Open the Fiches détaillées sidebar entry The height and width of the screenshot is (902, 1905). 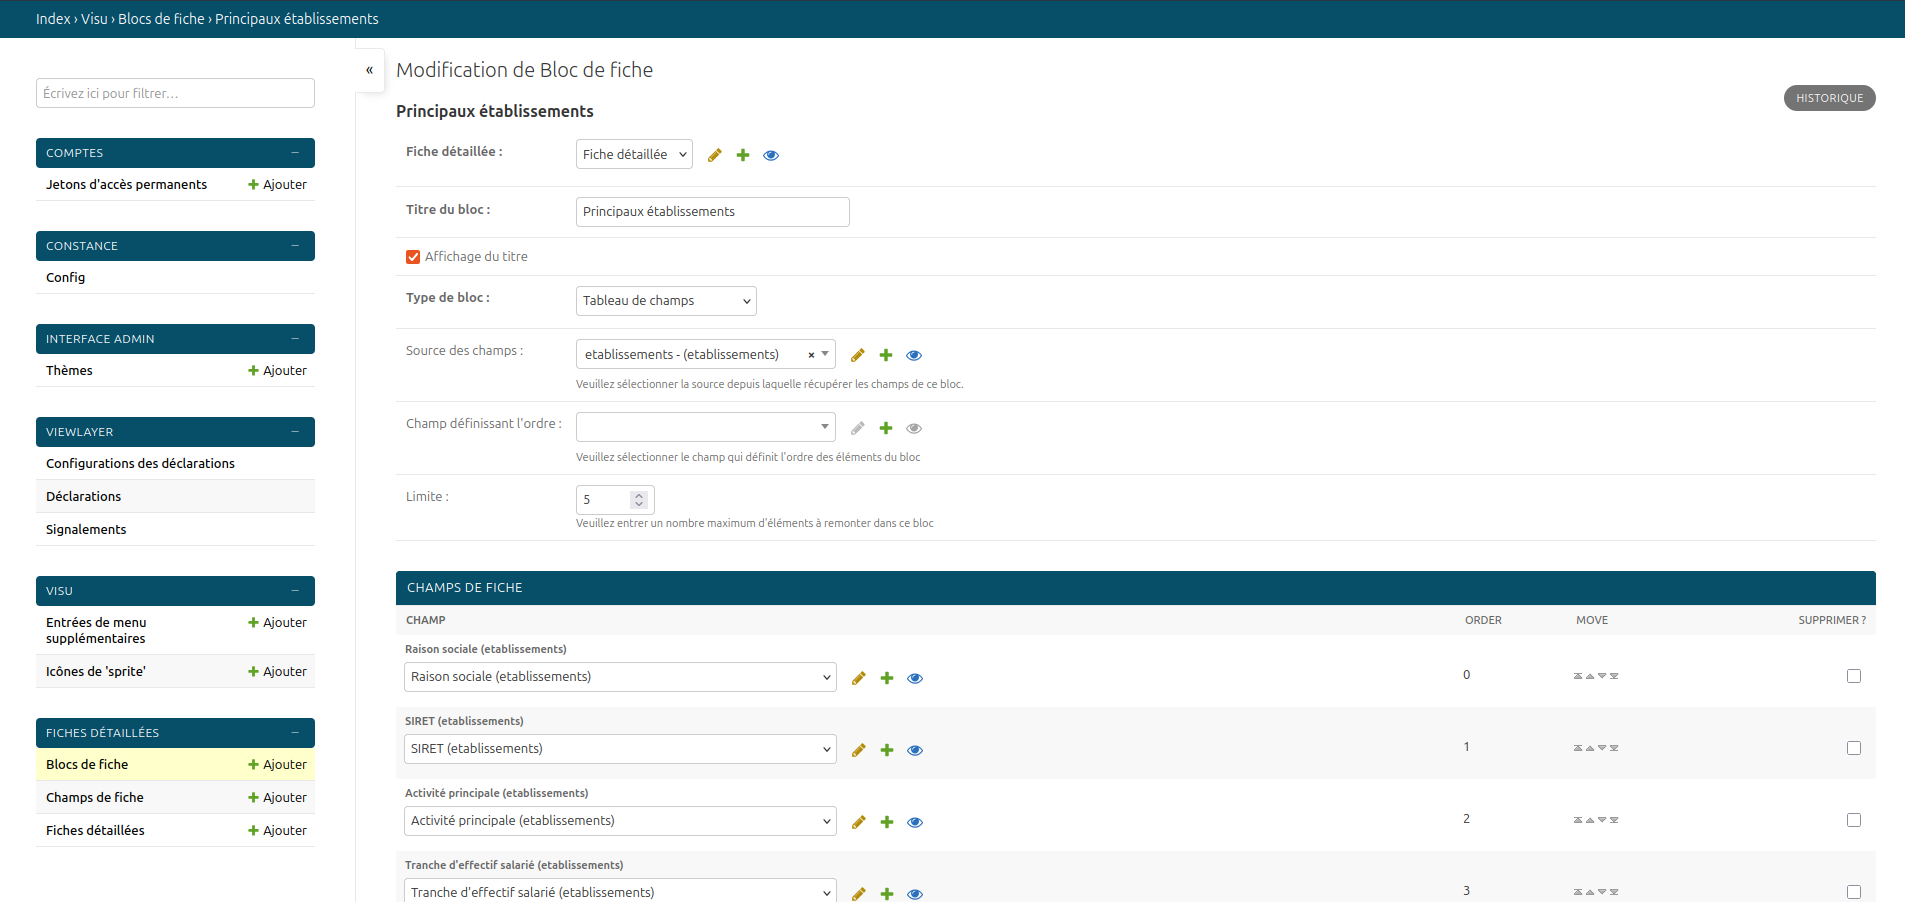click(95, 831)
